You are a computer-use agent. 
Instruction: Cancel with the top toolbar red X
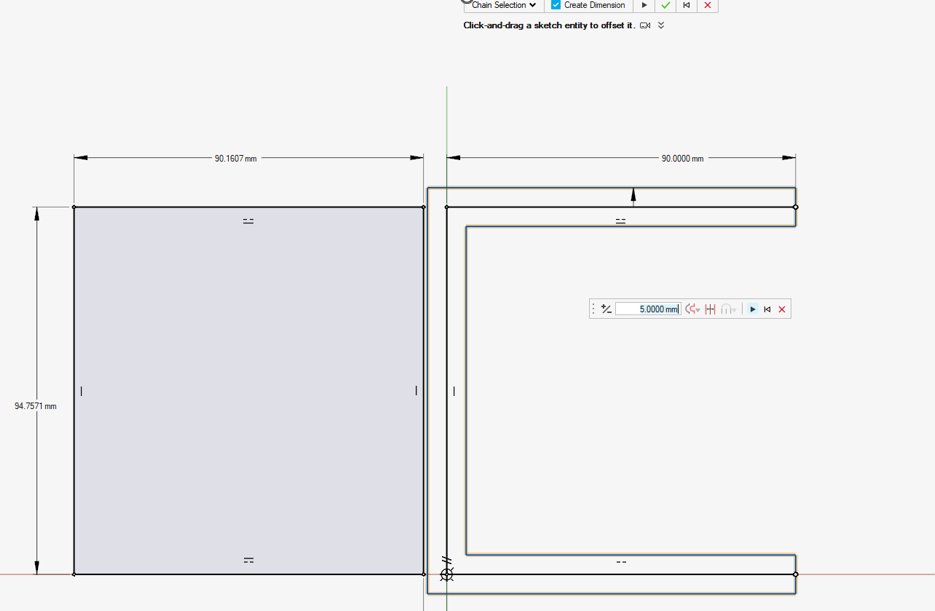coord(708,5)
